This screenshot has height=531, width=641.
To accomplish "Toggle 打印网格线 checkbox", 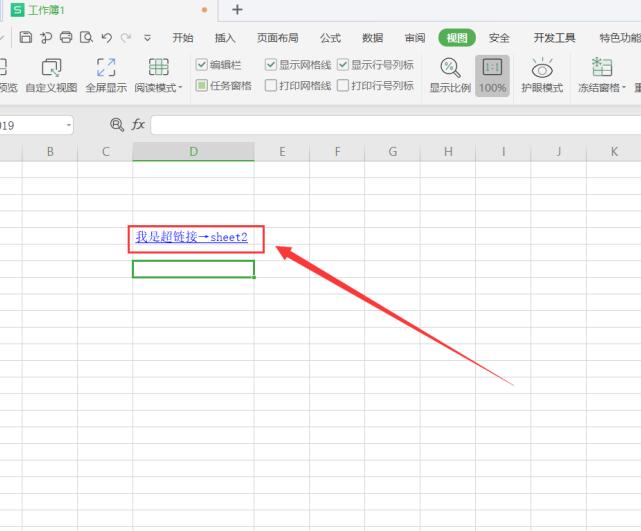I will (271, 85).
